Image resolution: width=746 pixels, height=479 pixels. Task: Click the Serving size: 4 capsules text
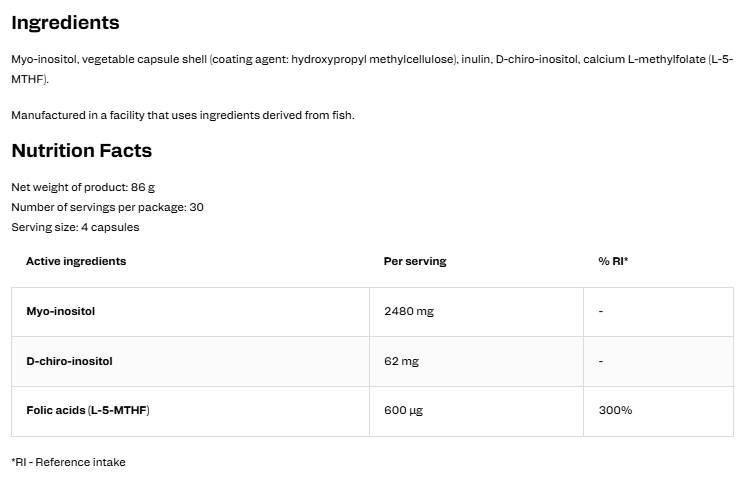pyautogui.click(x=75, y=227)
